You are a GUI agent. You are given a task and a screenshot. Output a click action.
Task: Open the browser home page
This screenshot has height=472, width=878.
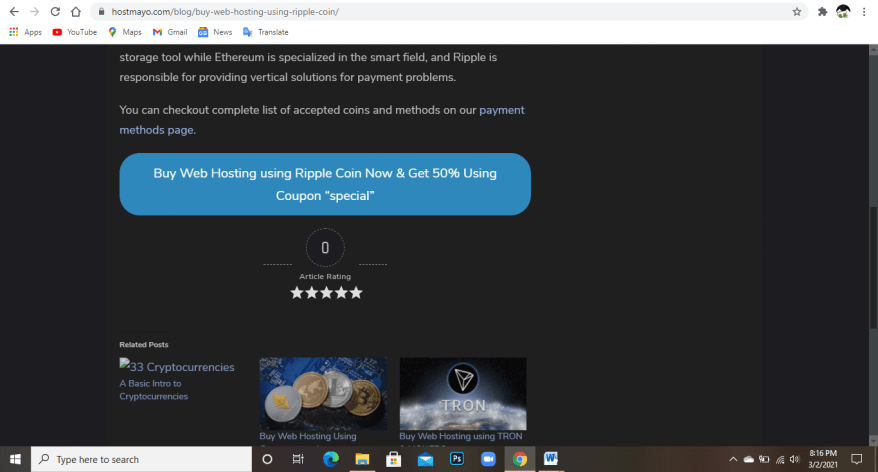click(x=76, y=12)
